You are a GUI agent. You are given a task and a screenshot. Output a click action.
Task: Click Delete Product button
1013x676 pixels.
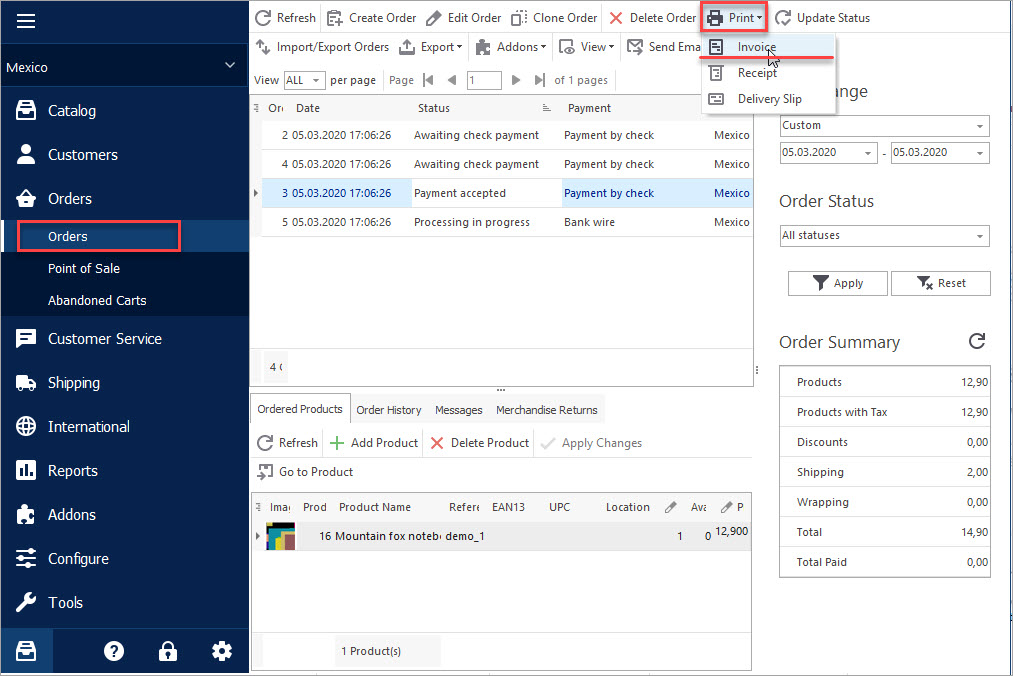(480, 443)
